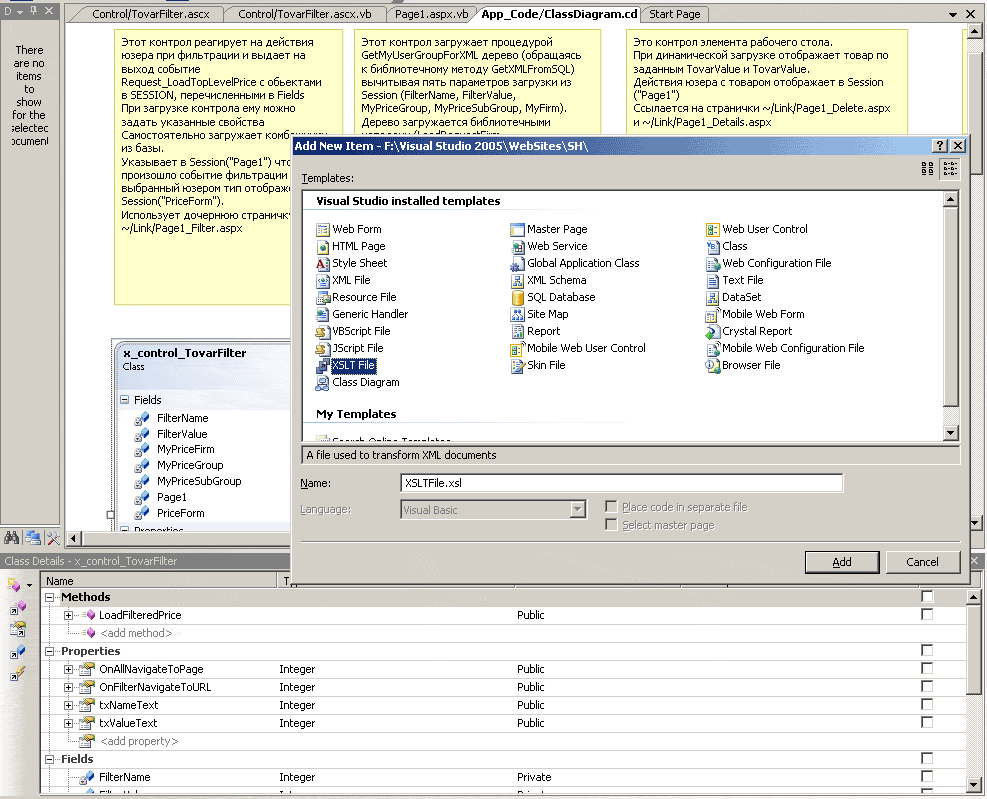Collapse Fields compartment in class shape
The width and height of the screenshot is (987, 799).
pos(125,400)
